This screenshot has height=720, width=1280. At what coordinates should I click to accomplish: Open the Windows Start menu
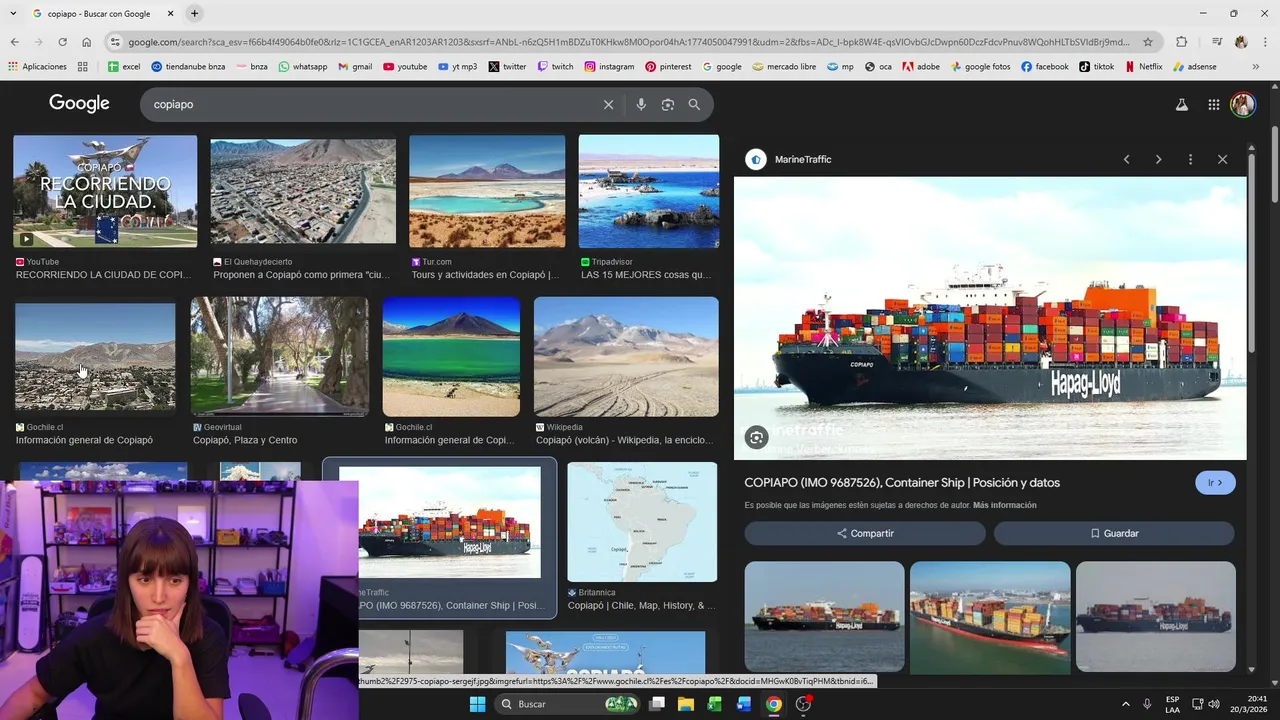(477, 704)
